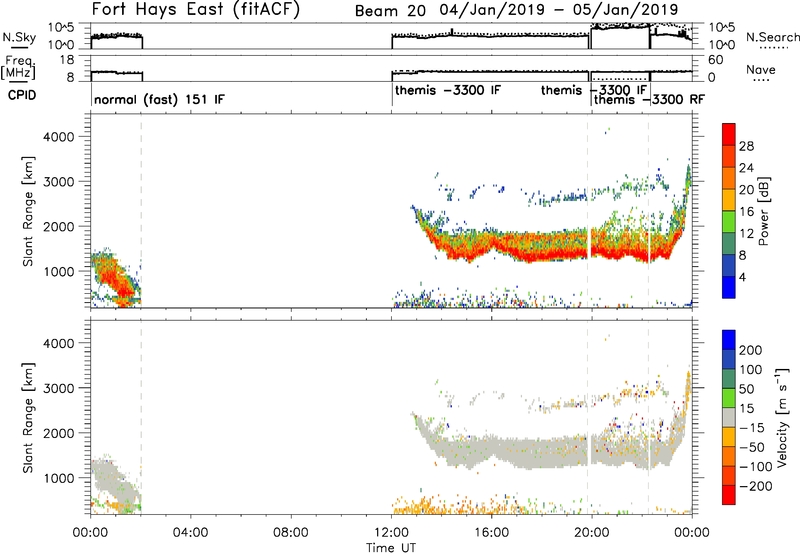Click the '08:00' time tick label

pyautogui.click(x=290, y=533)
